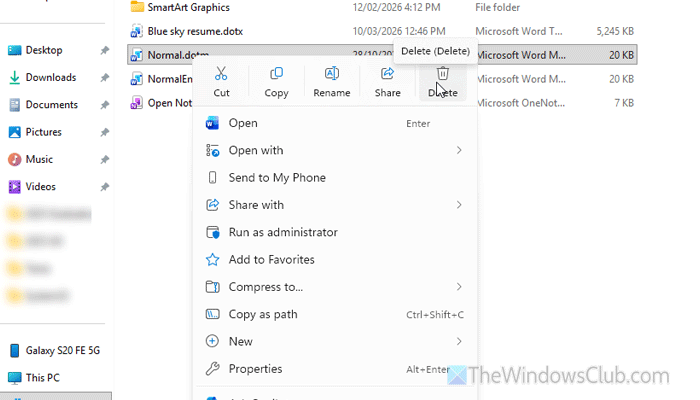Unpin Documents using its pin icon
Image resolution: width=700 pixels, height=400 pixels.
pyautogui.click(x=104, y=105)
